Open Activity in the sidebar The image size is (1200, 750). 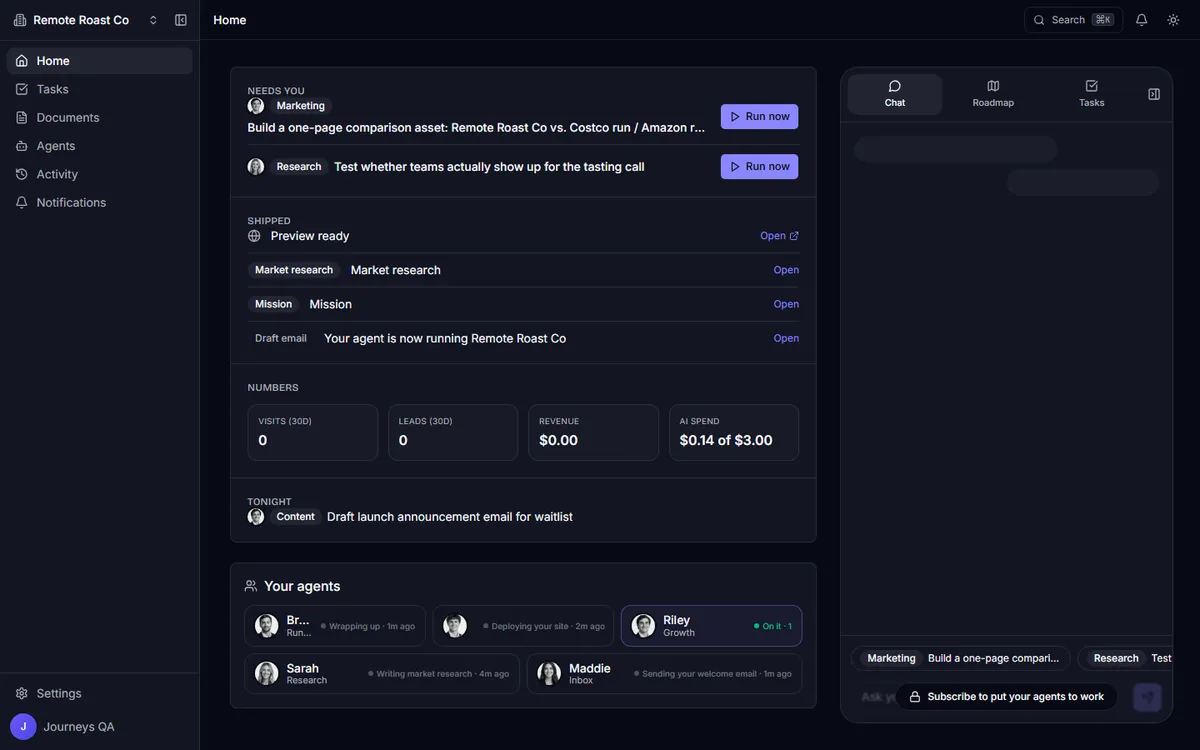(x=100, y=174)
